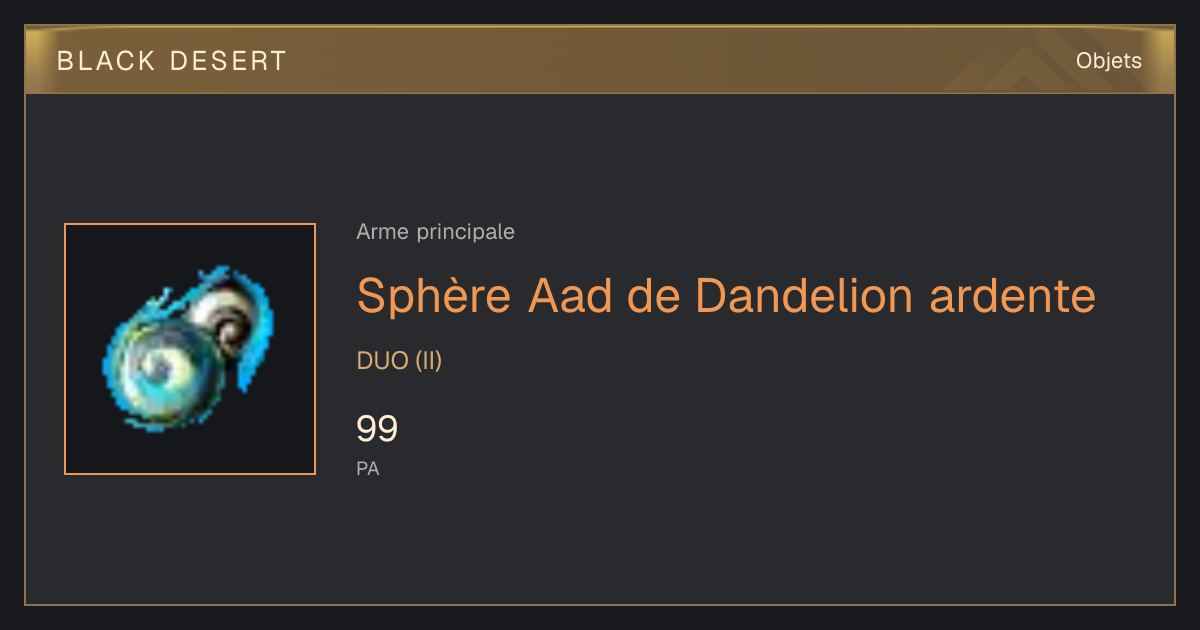This screenshot has height=630, width=1200.
Task: Click the Arme principale category label
Action: (x=435, y=232)
